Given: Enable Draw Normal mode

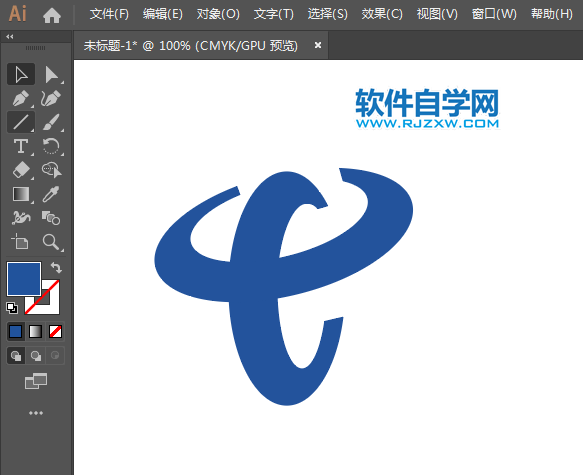Looking at the screenshot, I should pos(16,356).
